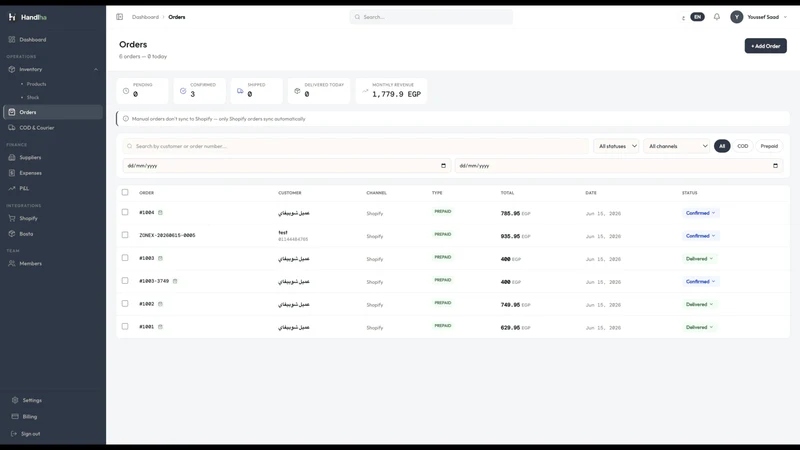This screenshot has height=450, width=800.
Task: Click the Suppliers icon in sidebar
Action: [12, 157]
